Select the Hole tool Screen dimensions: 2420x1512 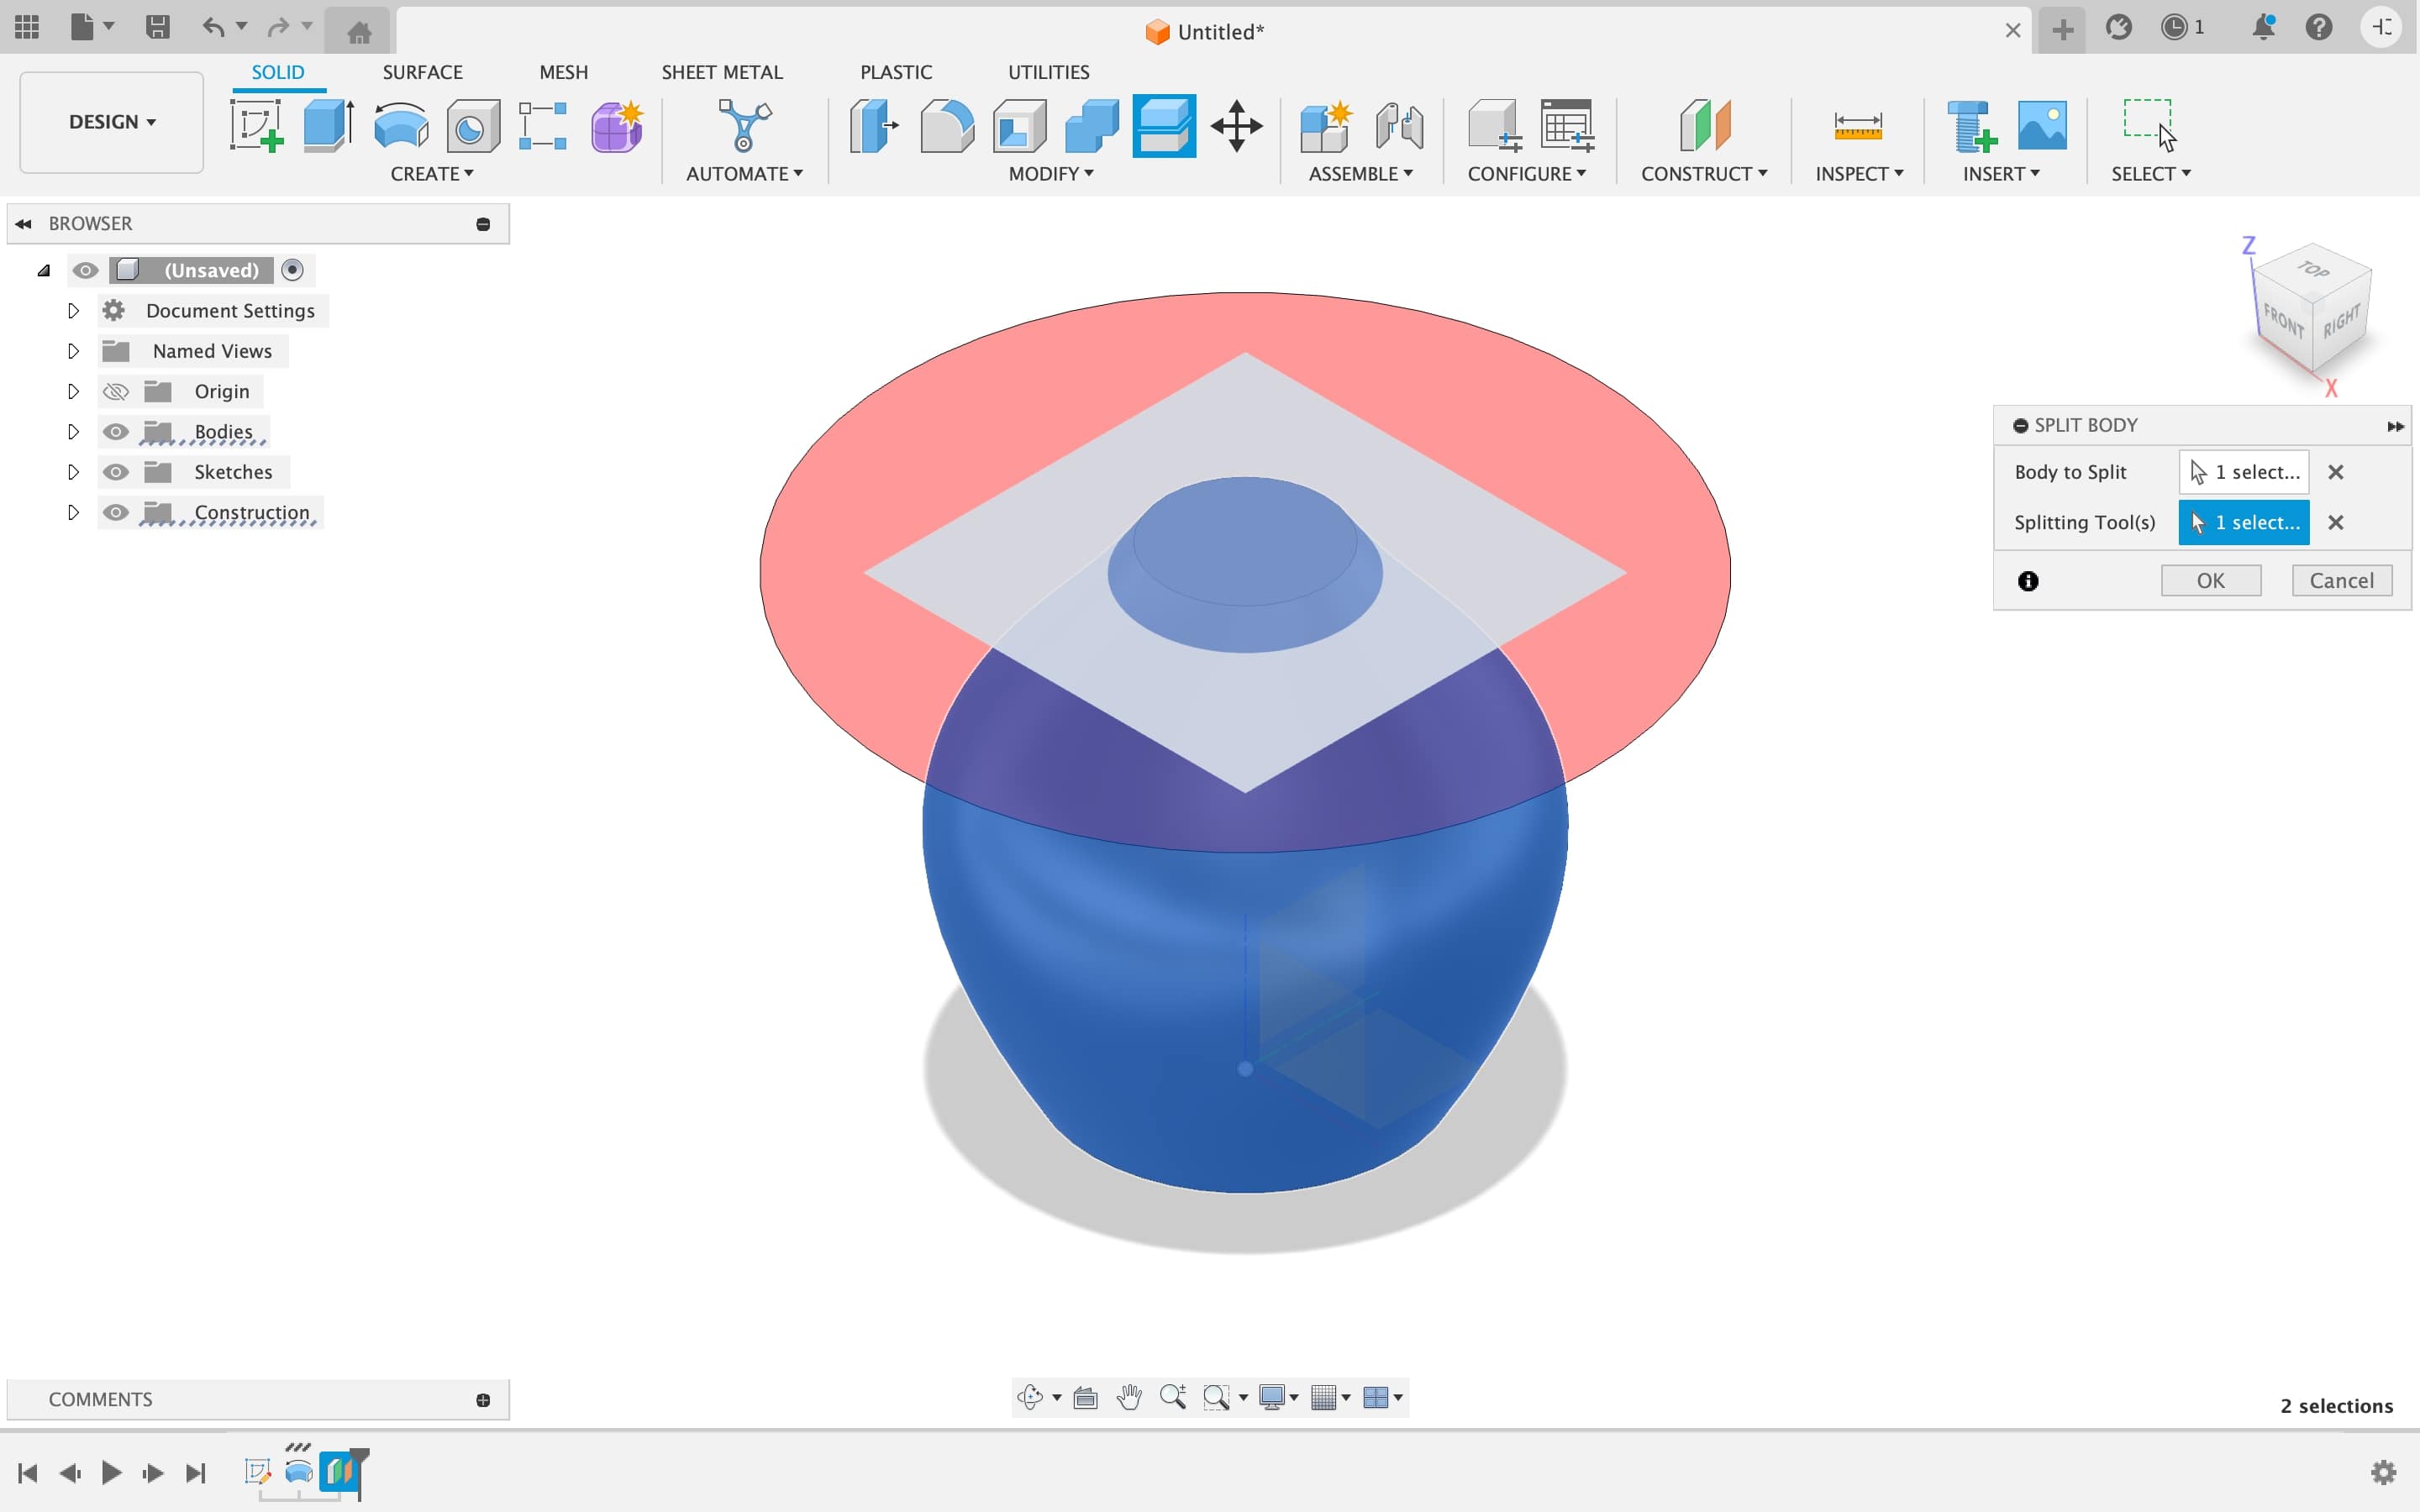(473, 126)
